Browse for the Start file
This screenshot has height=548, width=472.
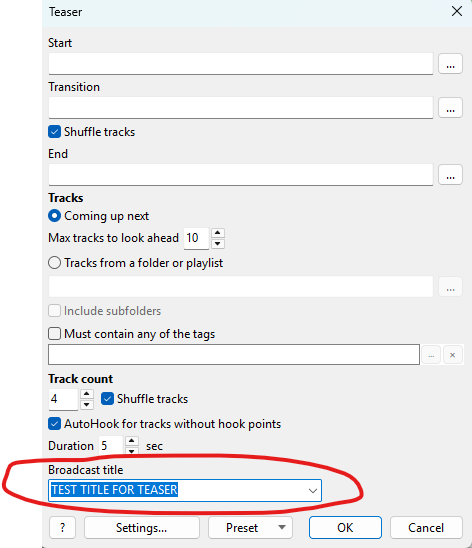click(x=450, y=64)
